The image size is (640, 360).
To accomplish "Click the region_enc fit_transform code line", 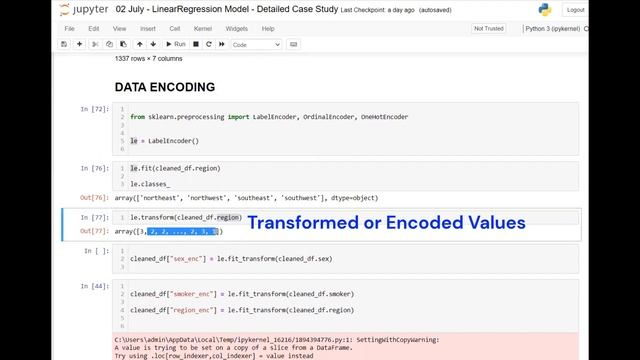I will tap(242, 310).
